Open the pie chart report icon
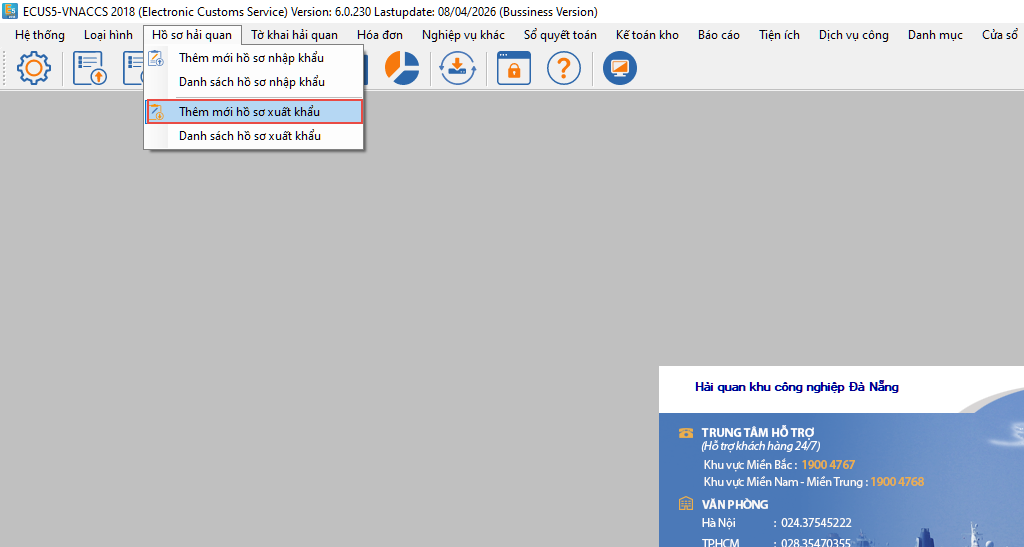This screenshot has width=1024, height=547. point(402,68)
